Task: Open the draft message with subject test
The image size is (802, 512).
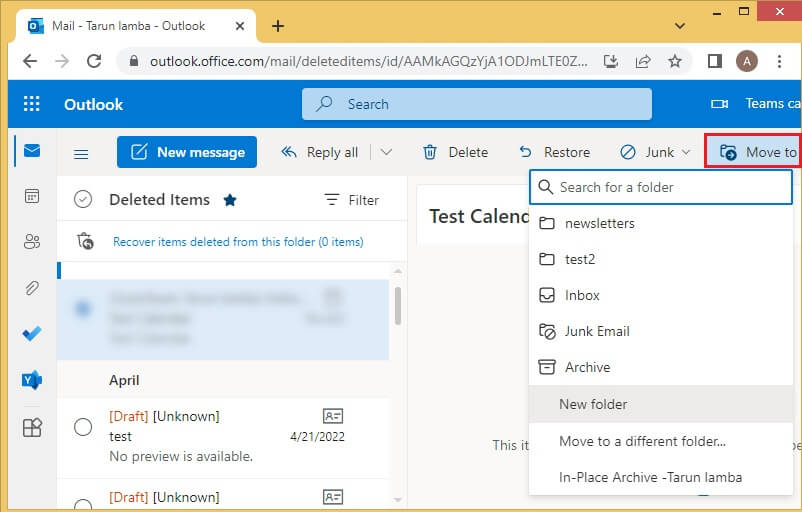Action: [x=222, y=436]
